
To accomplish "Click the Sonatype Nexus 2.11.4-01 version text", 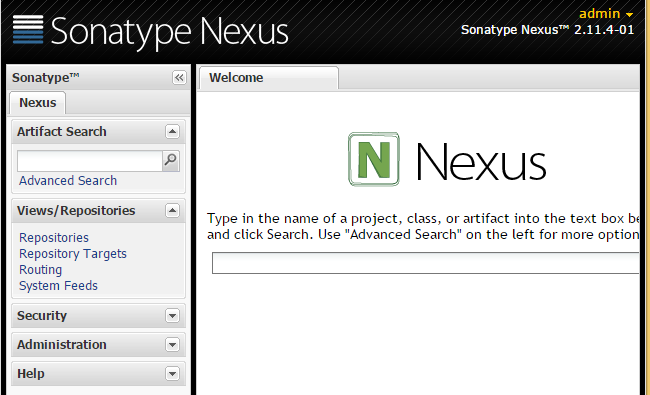I will (x=548, y=30).
